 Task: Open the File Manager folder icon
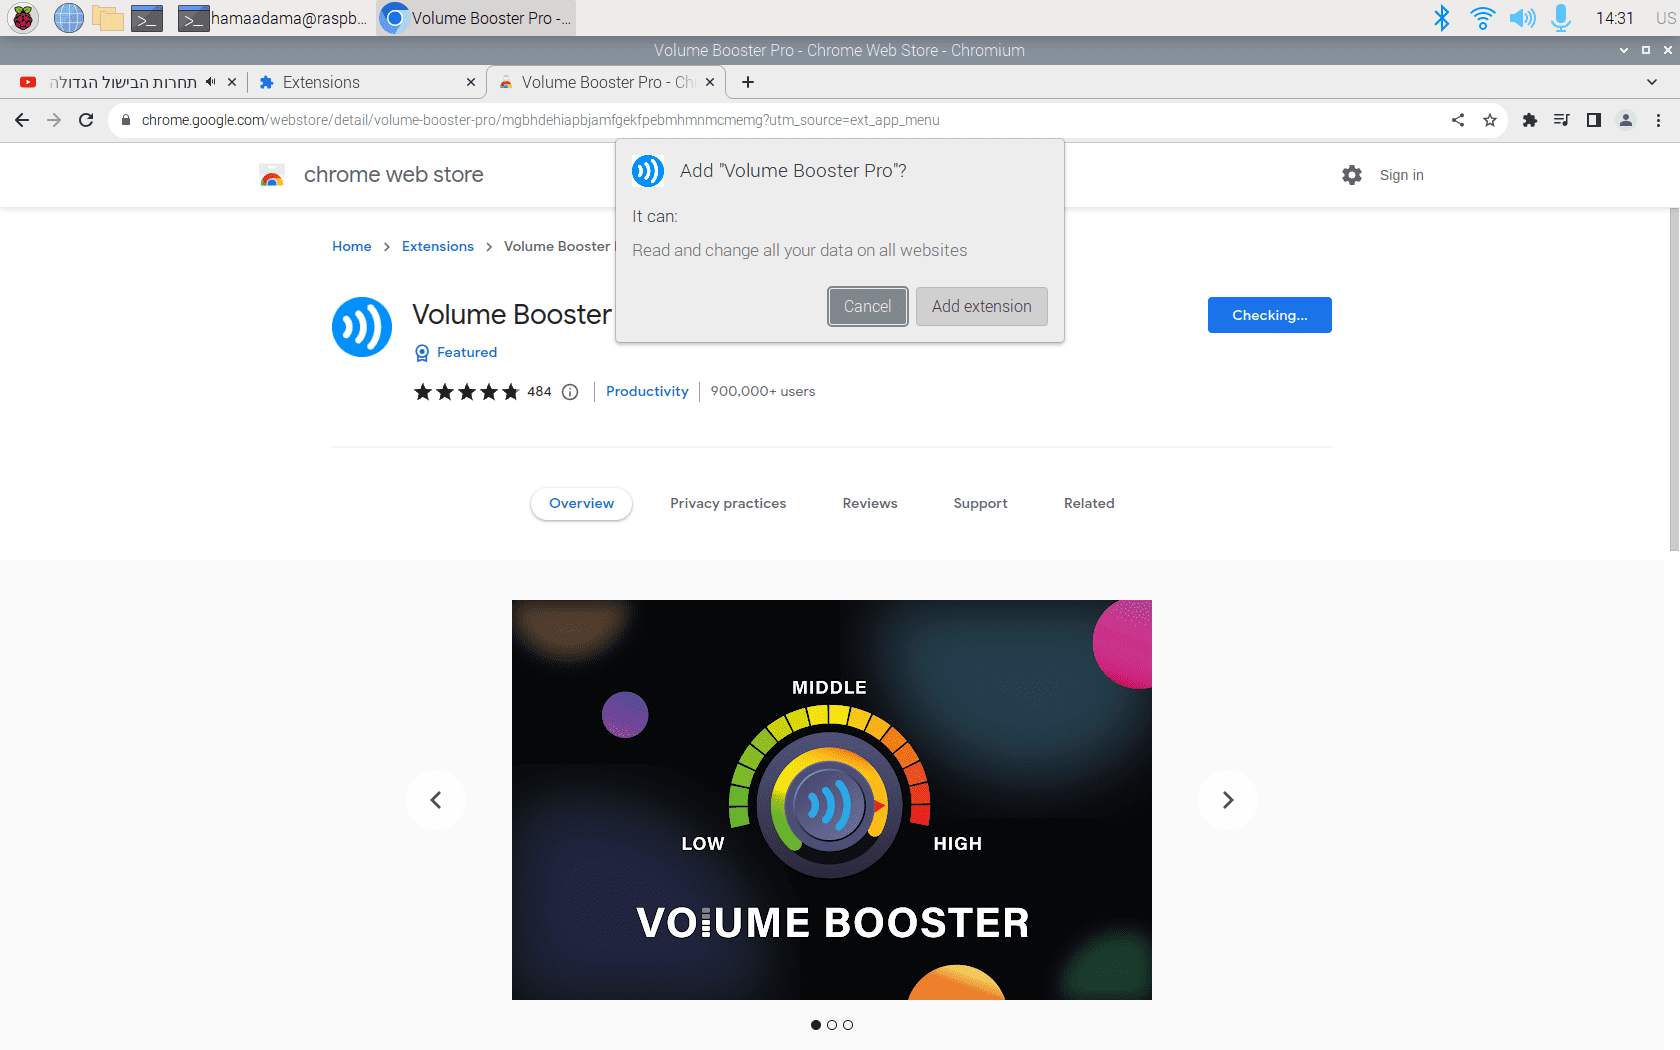pos(107,18)
